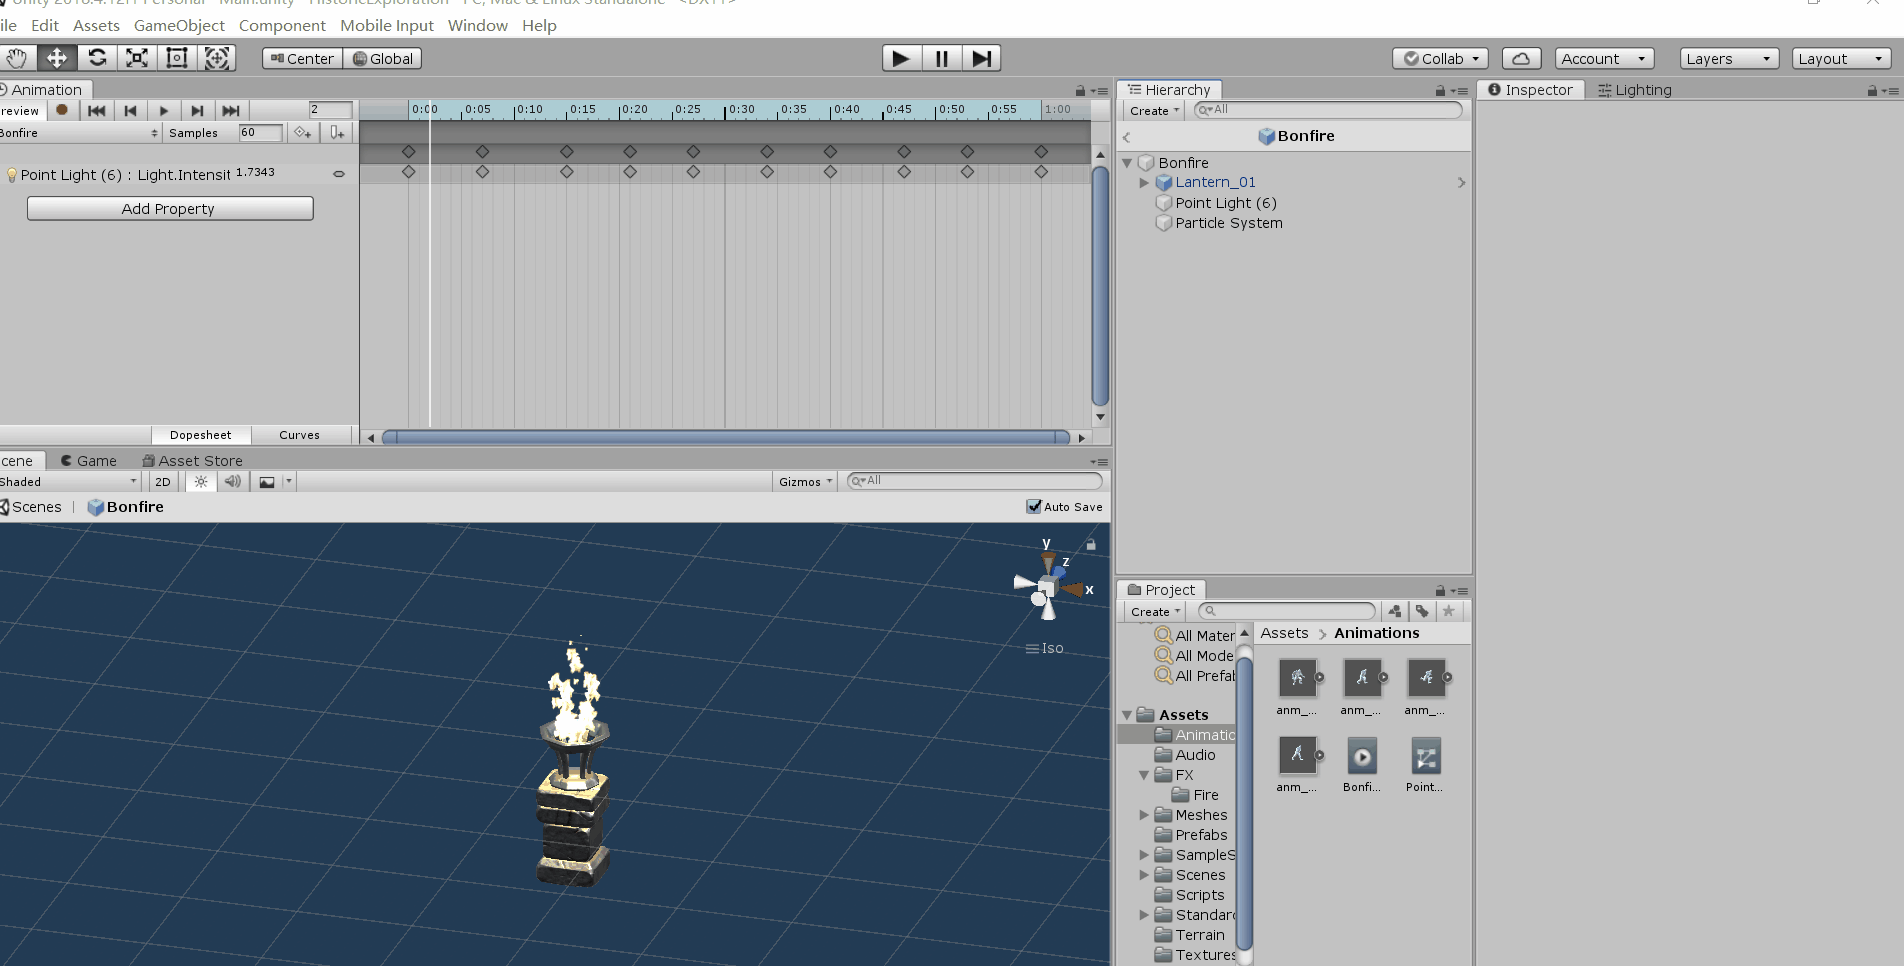Switch to the Curves tab
The image size is (1904, 966).
299,435
